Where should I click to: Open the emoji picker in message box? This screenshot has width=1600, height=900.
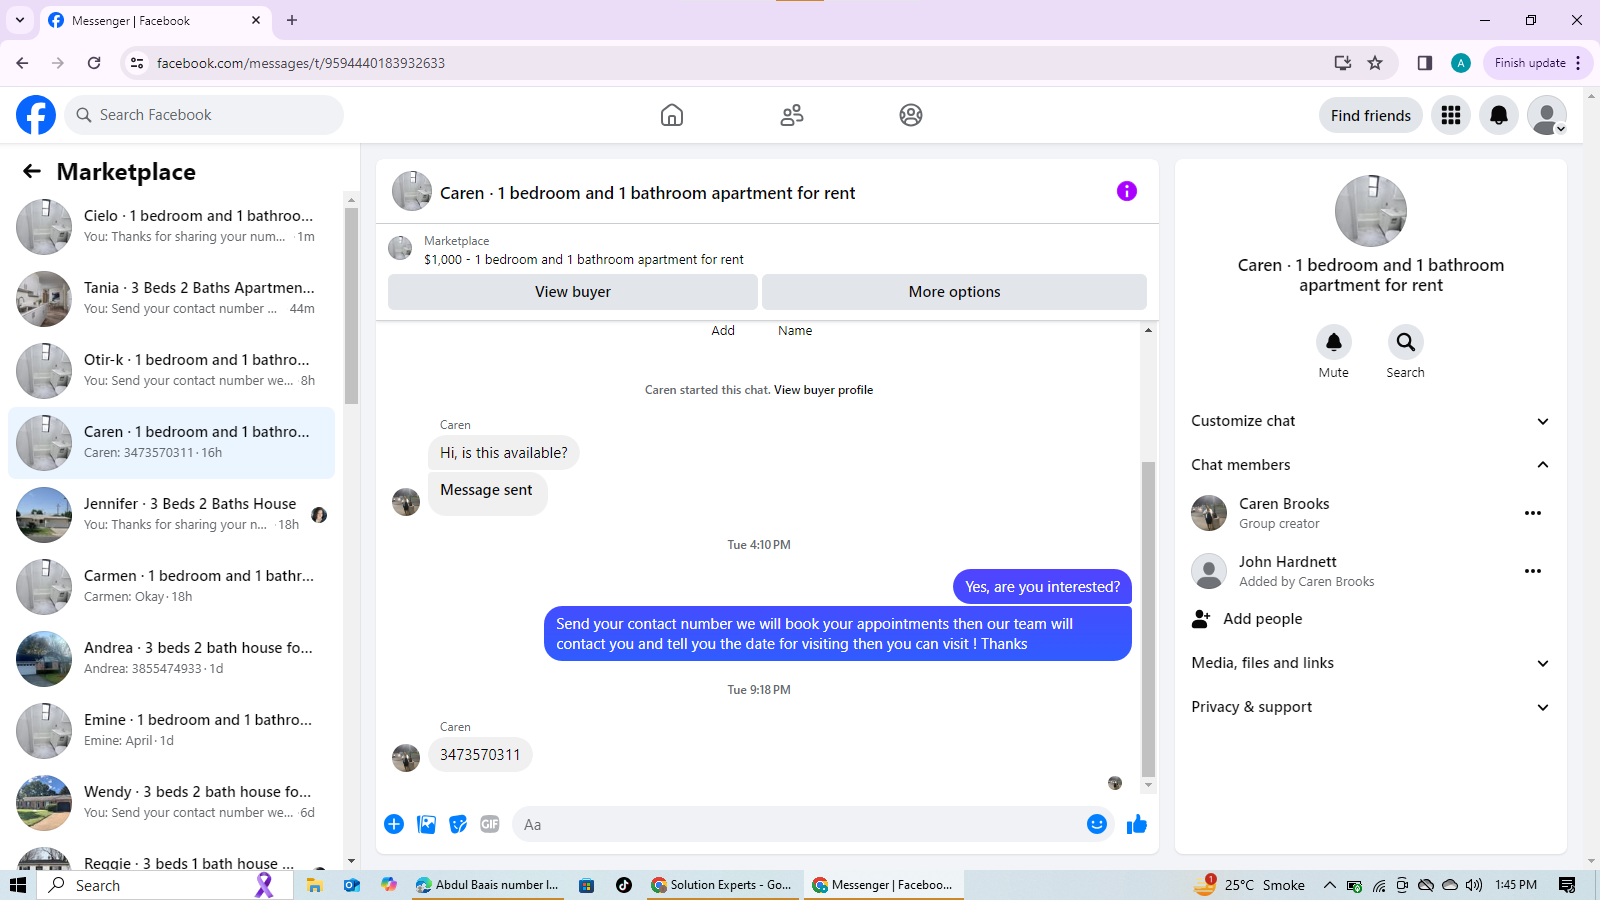1097,824
